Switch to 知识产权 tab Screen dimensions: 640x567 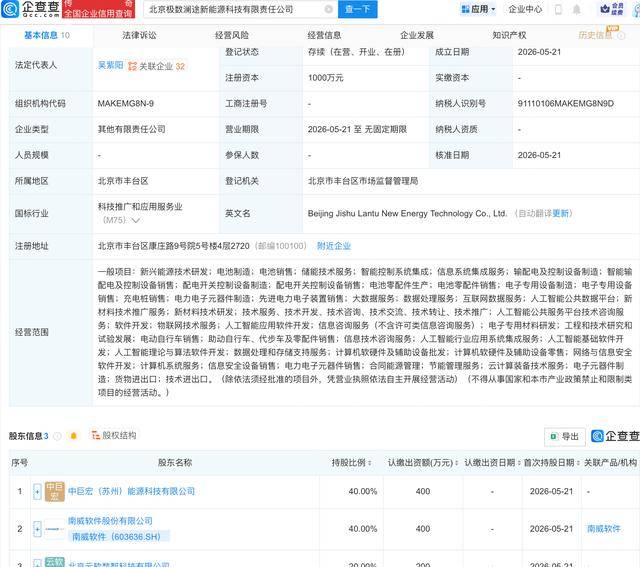tap(509, 36)
